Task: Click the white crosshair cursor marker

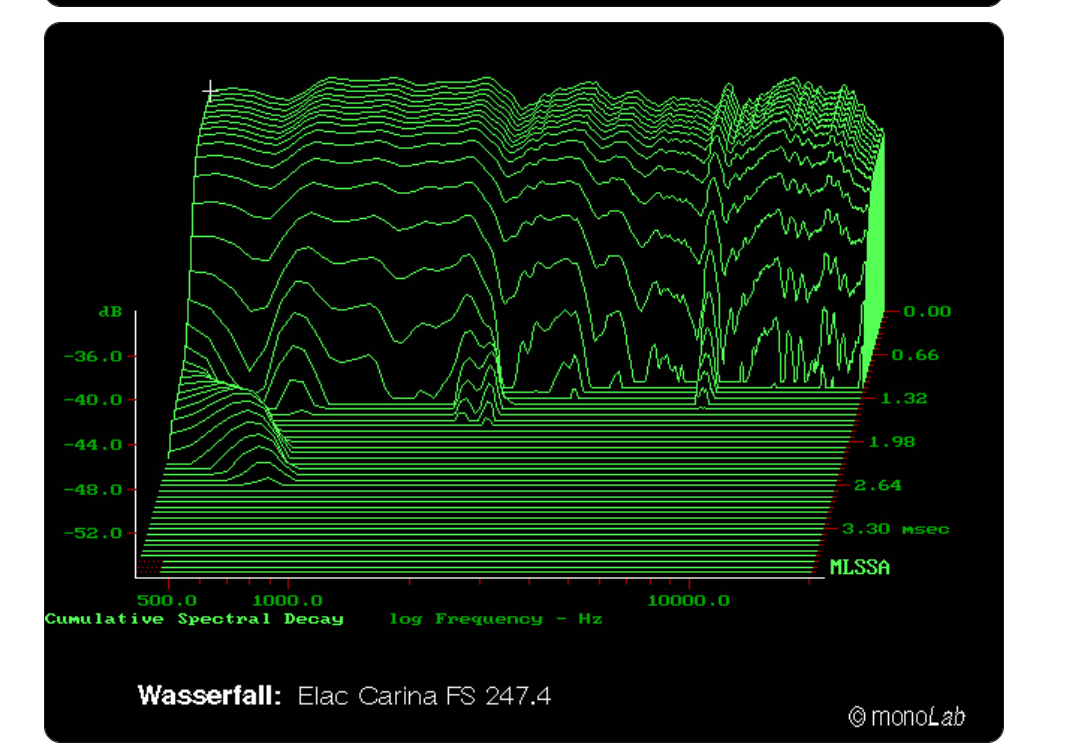Action: click(x=210, y=91)
